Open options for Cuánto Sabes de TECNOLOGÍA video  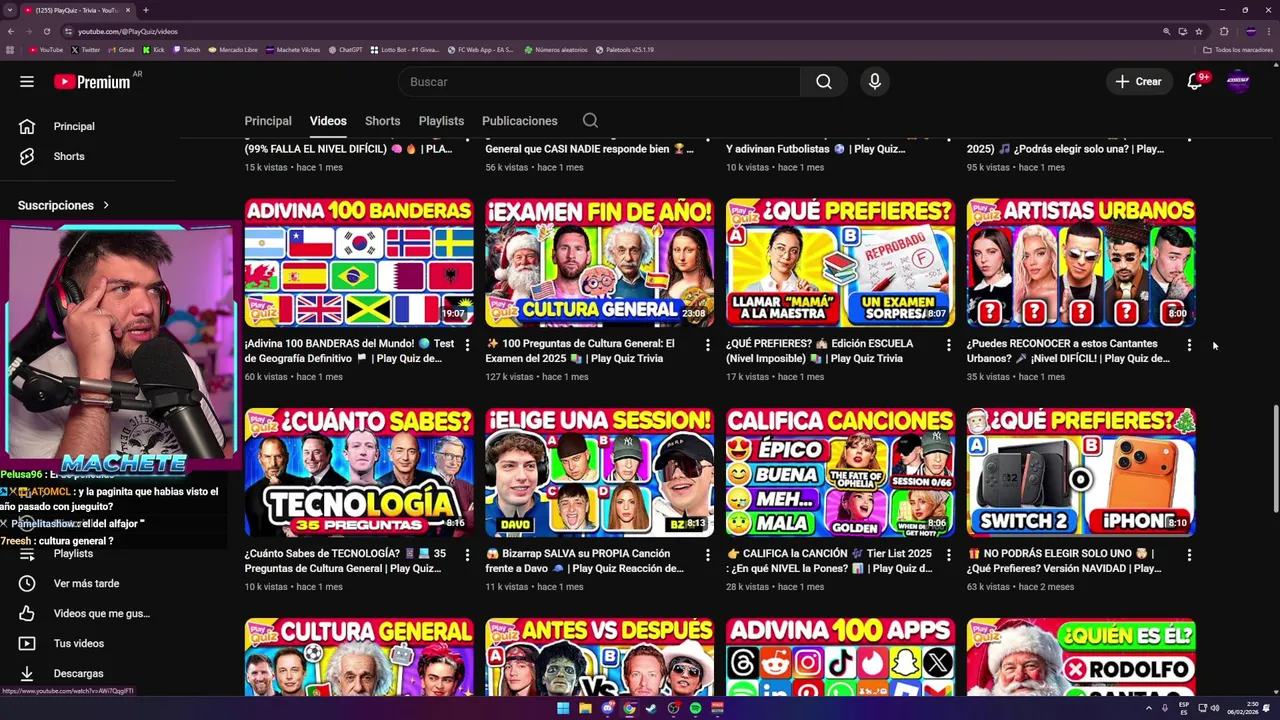[x=466, y=555]
